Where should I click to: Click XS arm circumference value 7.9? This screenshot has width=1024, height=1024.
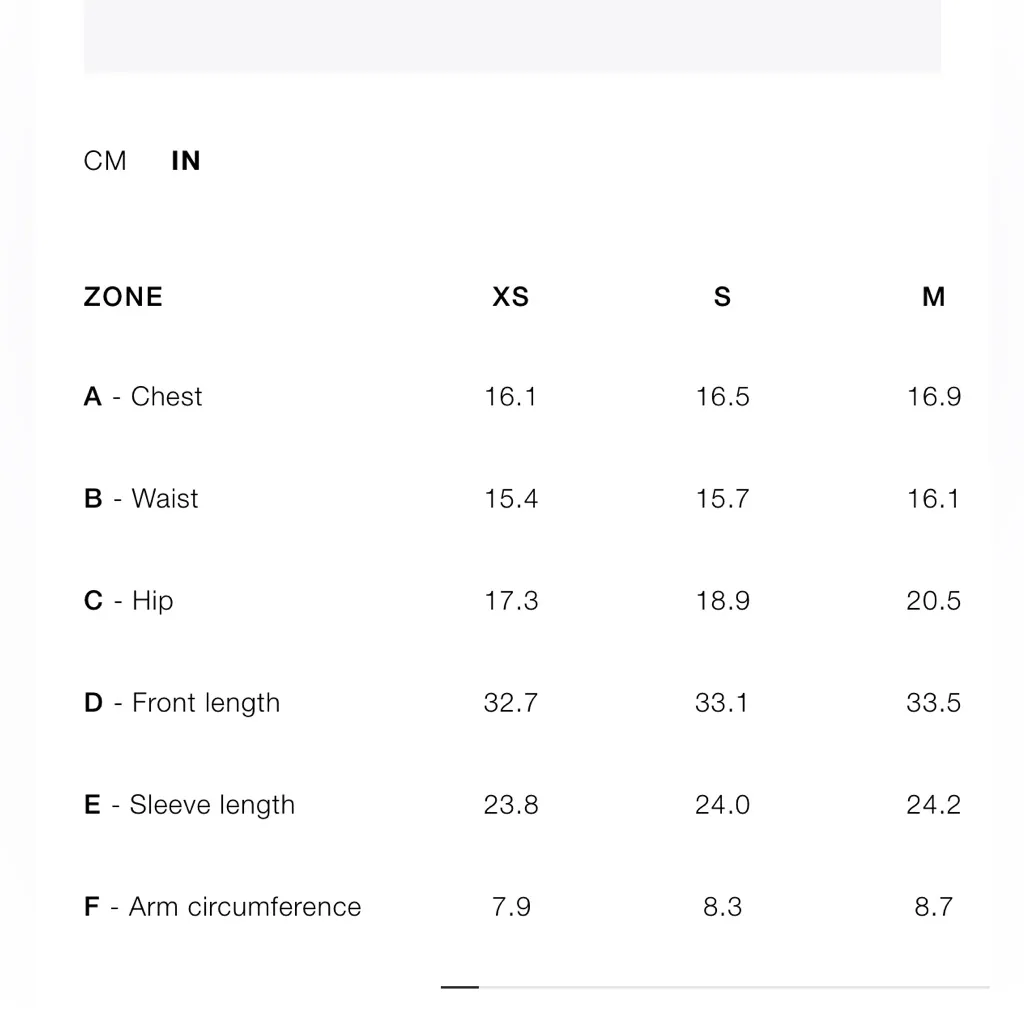click(511, 907)
